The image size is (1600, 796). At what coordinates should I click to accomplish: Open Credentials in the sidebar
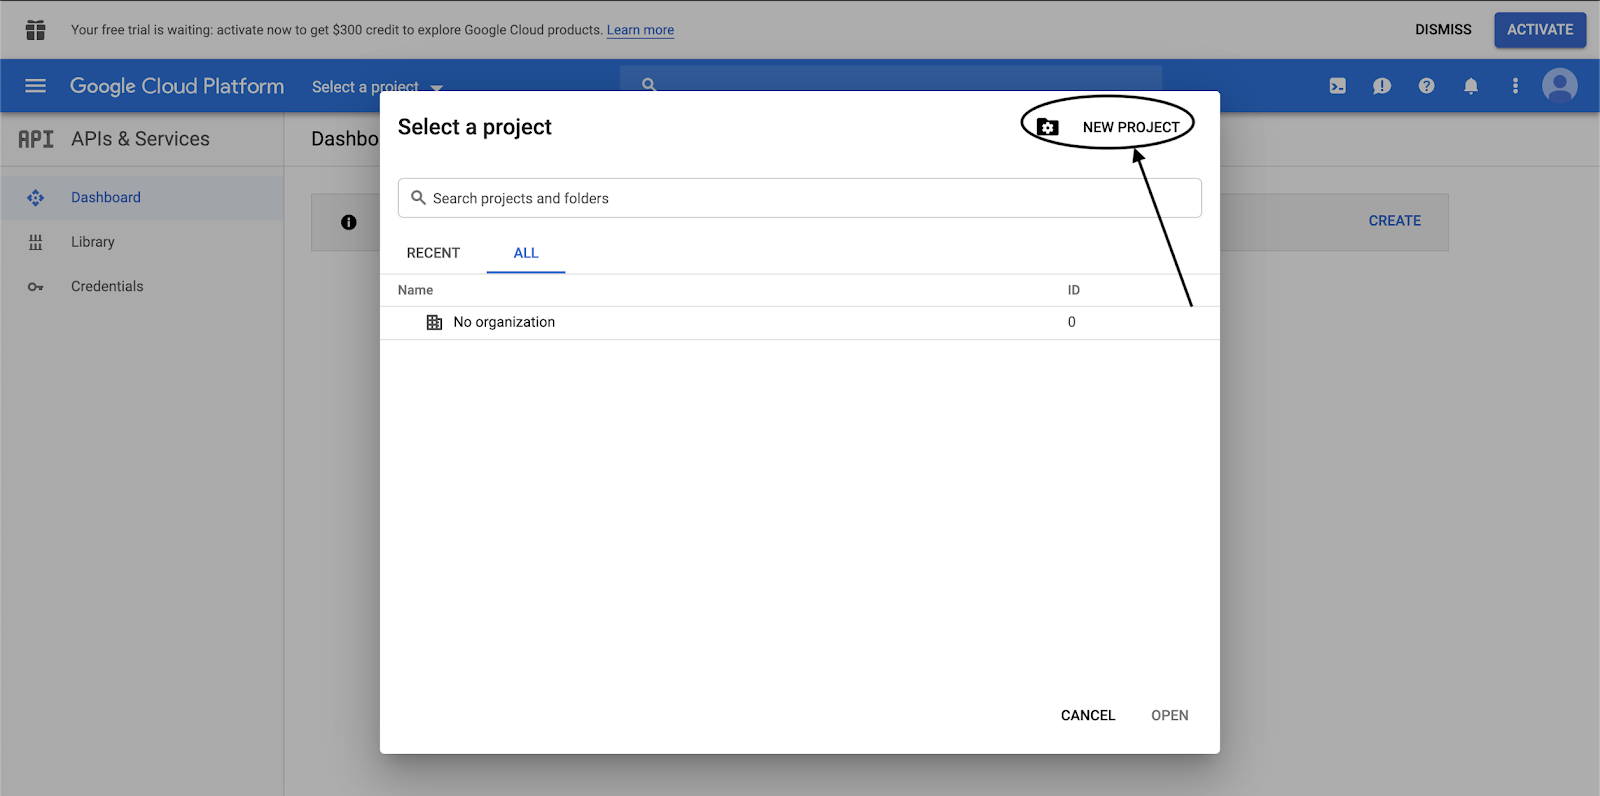107,286
